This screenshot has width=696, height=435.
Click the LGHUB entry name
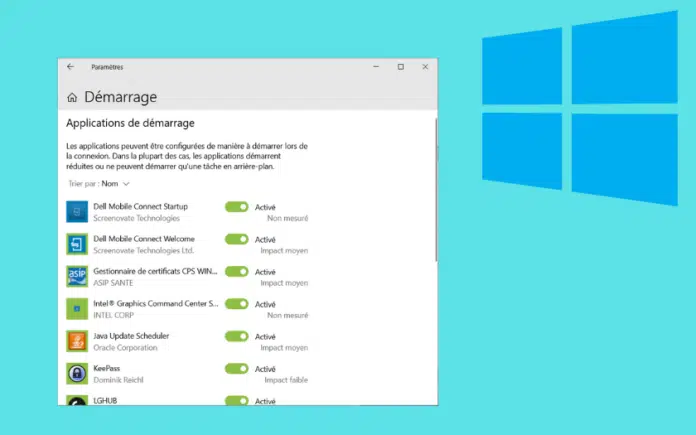tap(105, 400)
